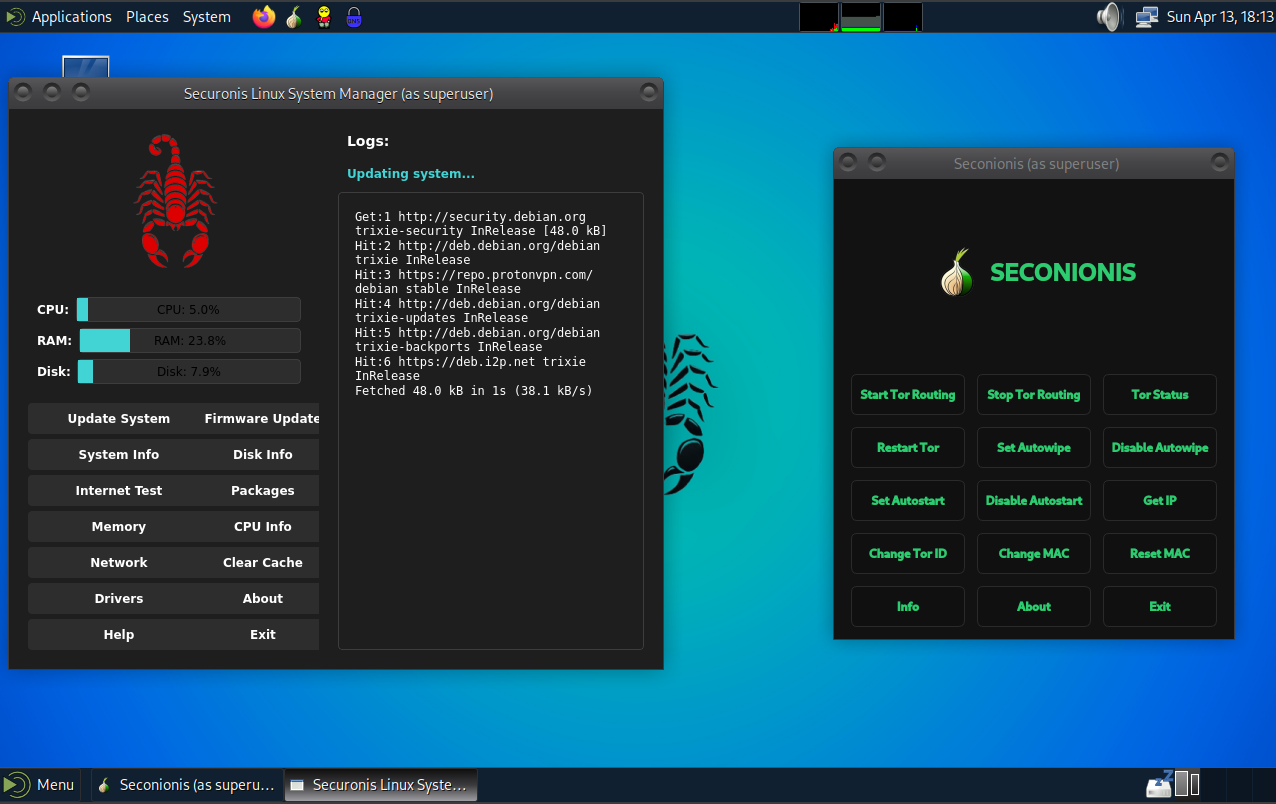Open About in the System Manager window
The height and width of the screenshot is (804, 1276).
pyautogui.click(x=262, y=599)
